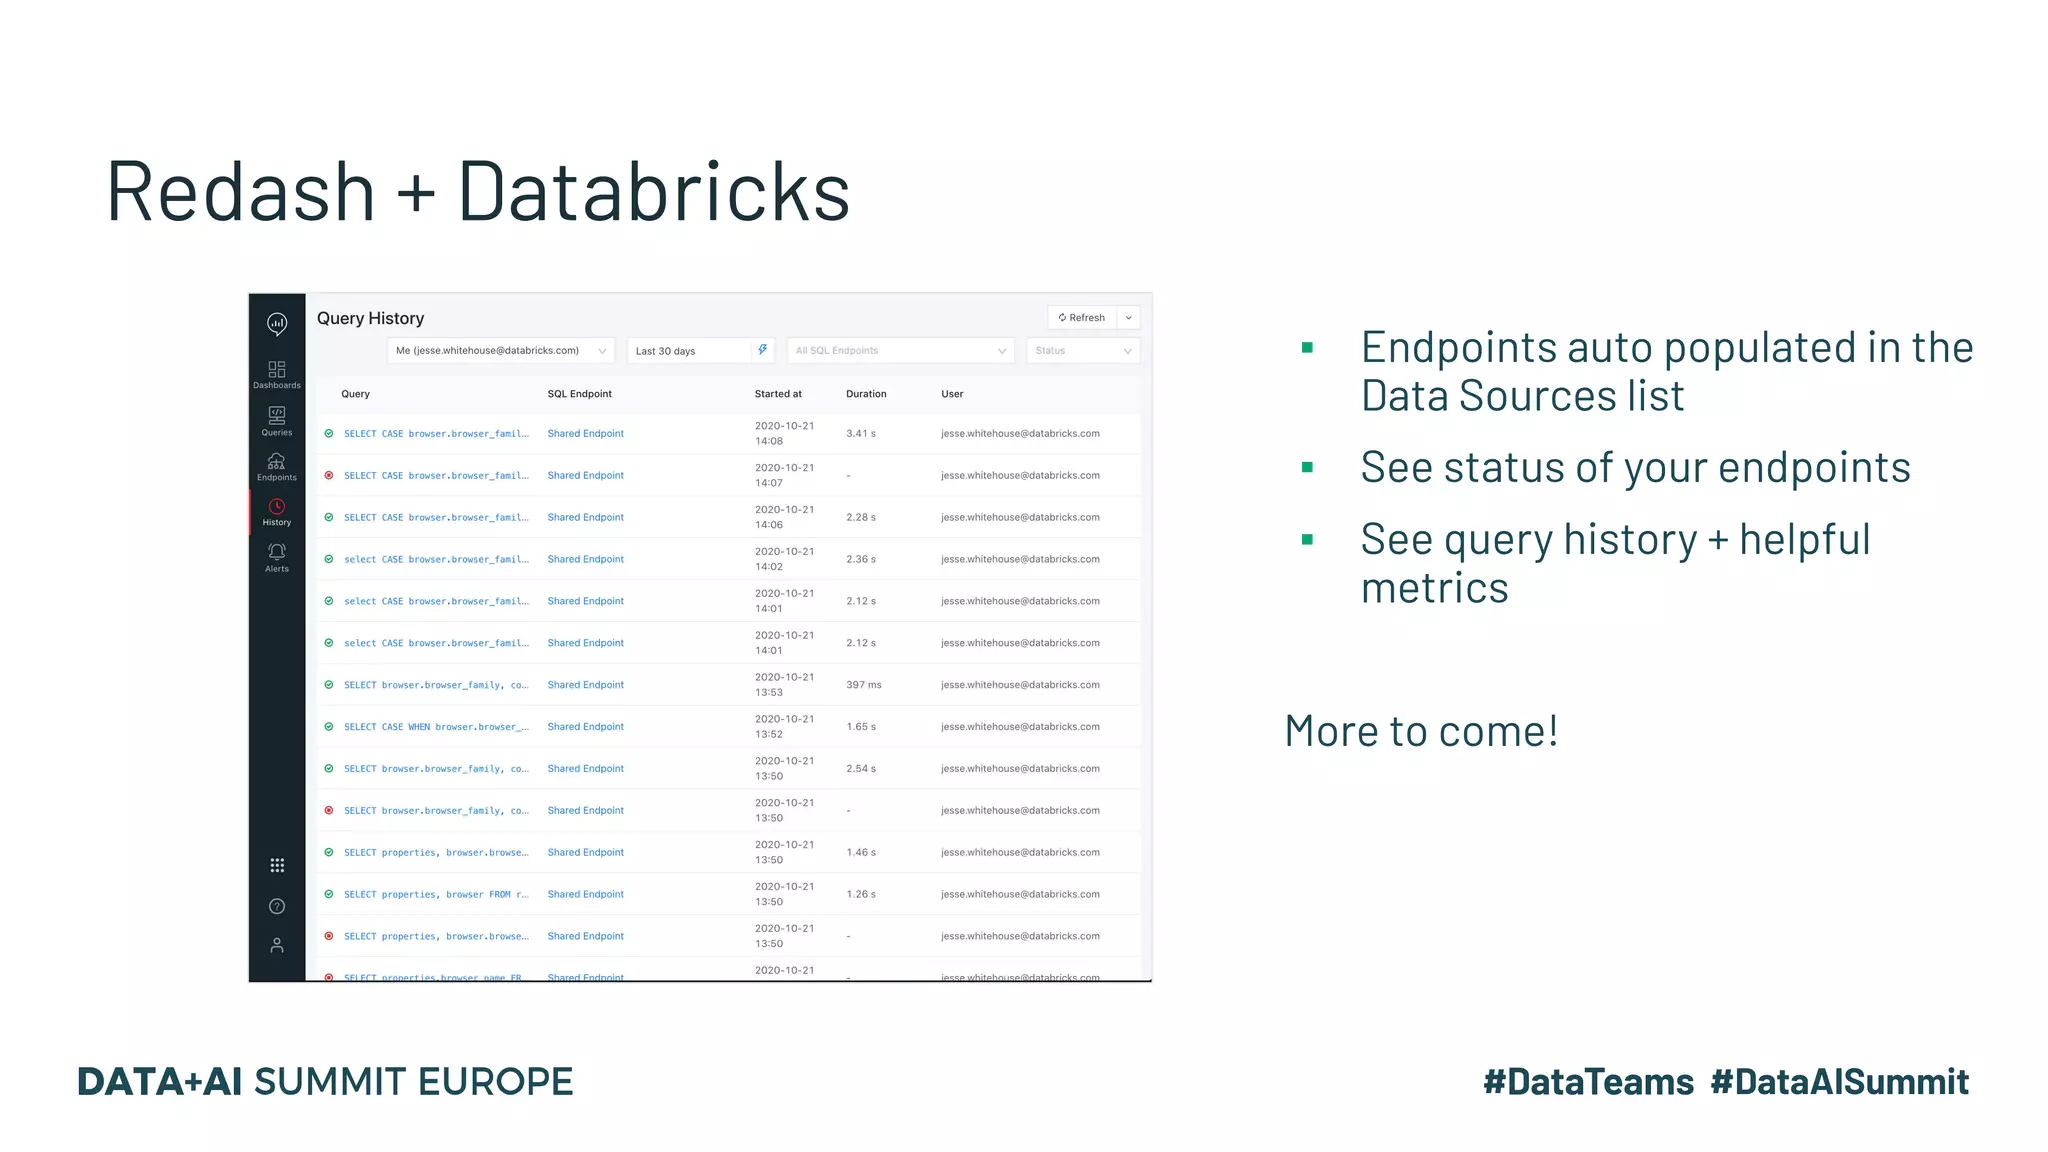Click the Refresh button
This screenshot has height=1152, width=2048.
pyautogui.click(x=1082, y=318)
